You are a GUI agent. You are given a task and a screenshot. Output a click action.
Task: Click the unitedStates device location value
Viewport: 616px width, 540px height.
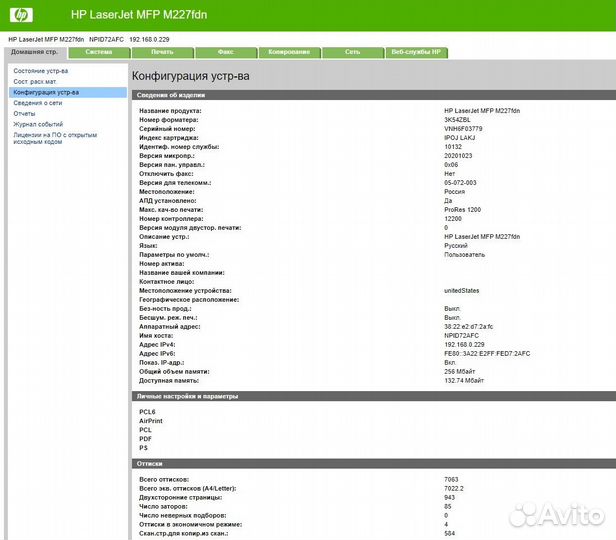[462, 291]
